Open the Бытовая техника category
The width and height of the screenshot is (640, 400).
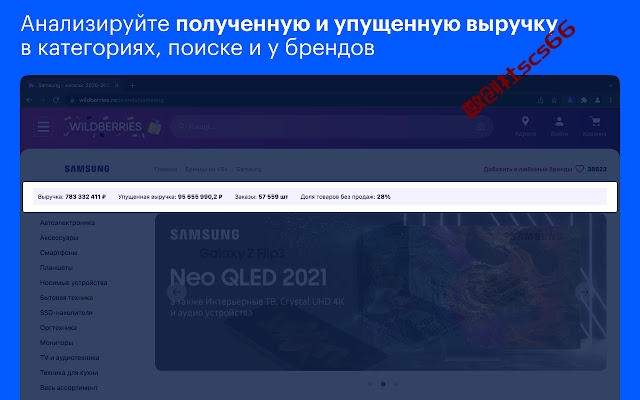click(66, 298)
